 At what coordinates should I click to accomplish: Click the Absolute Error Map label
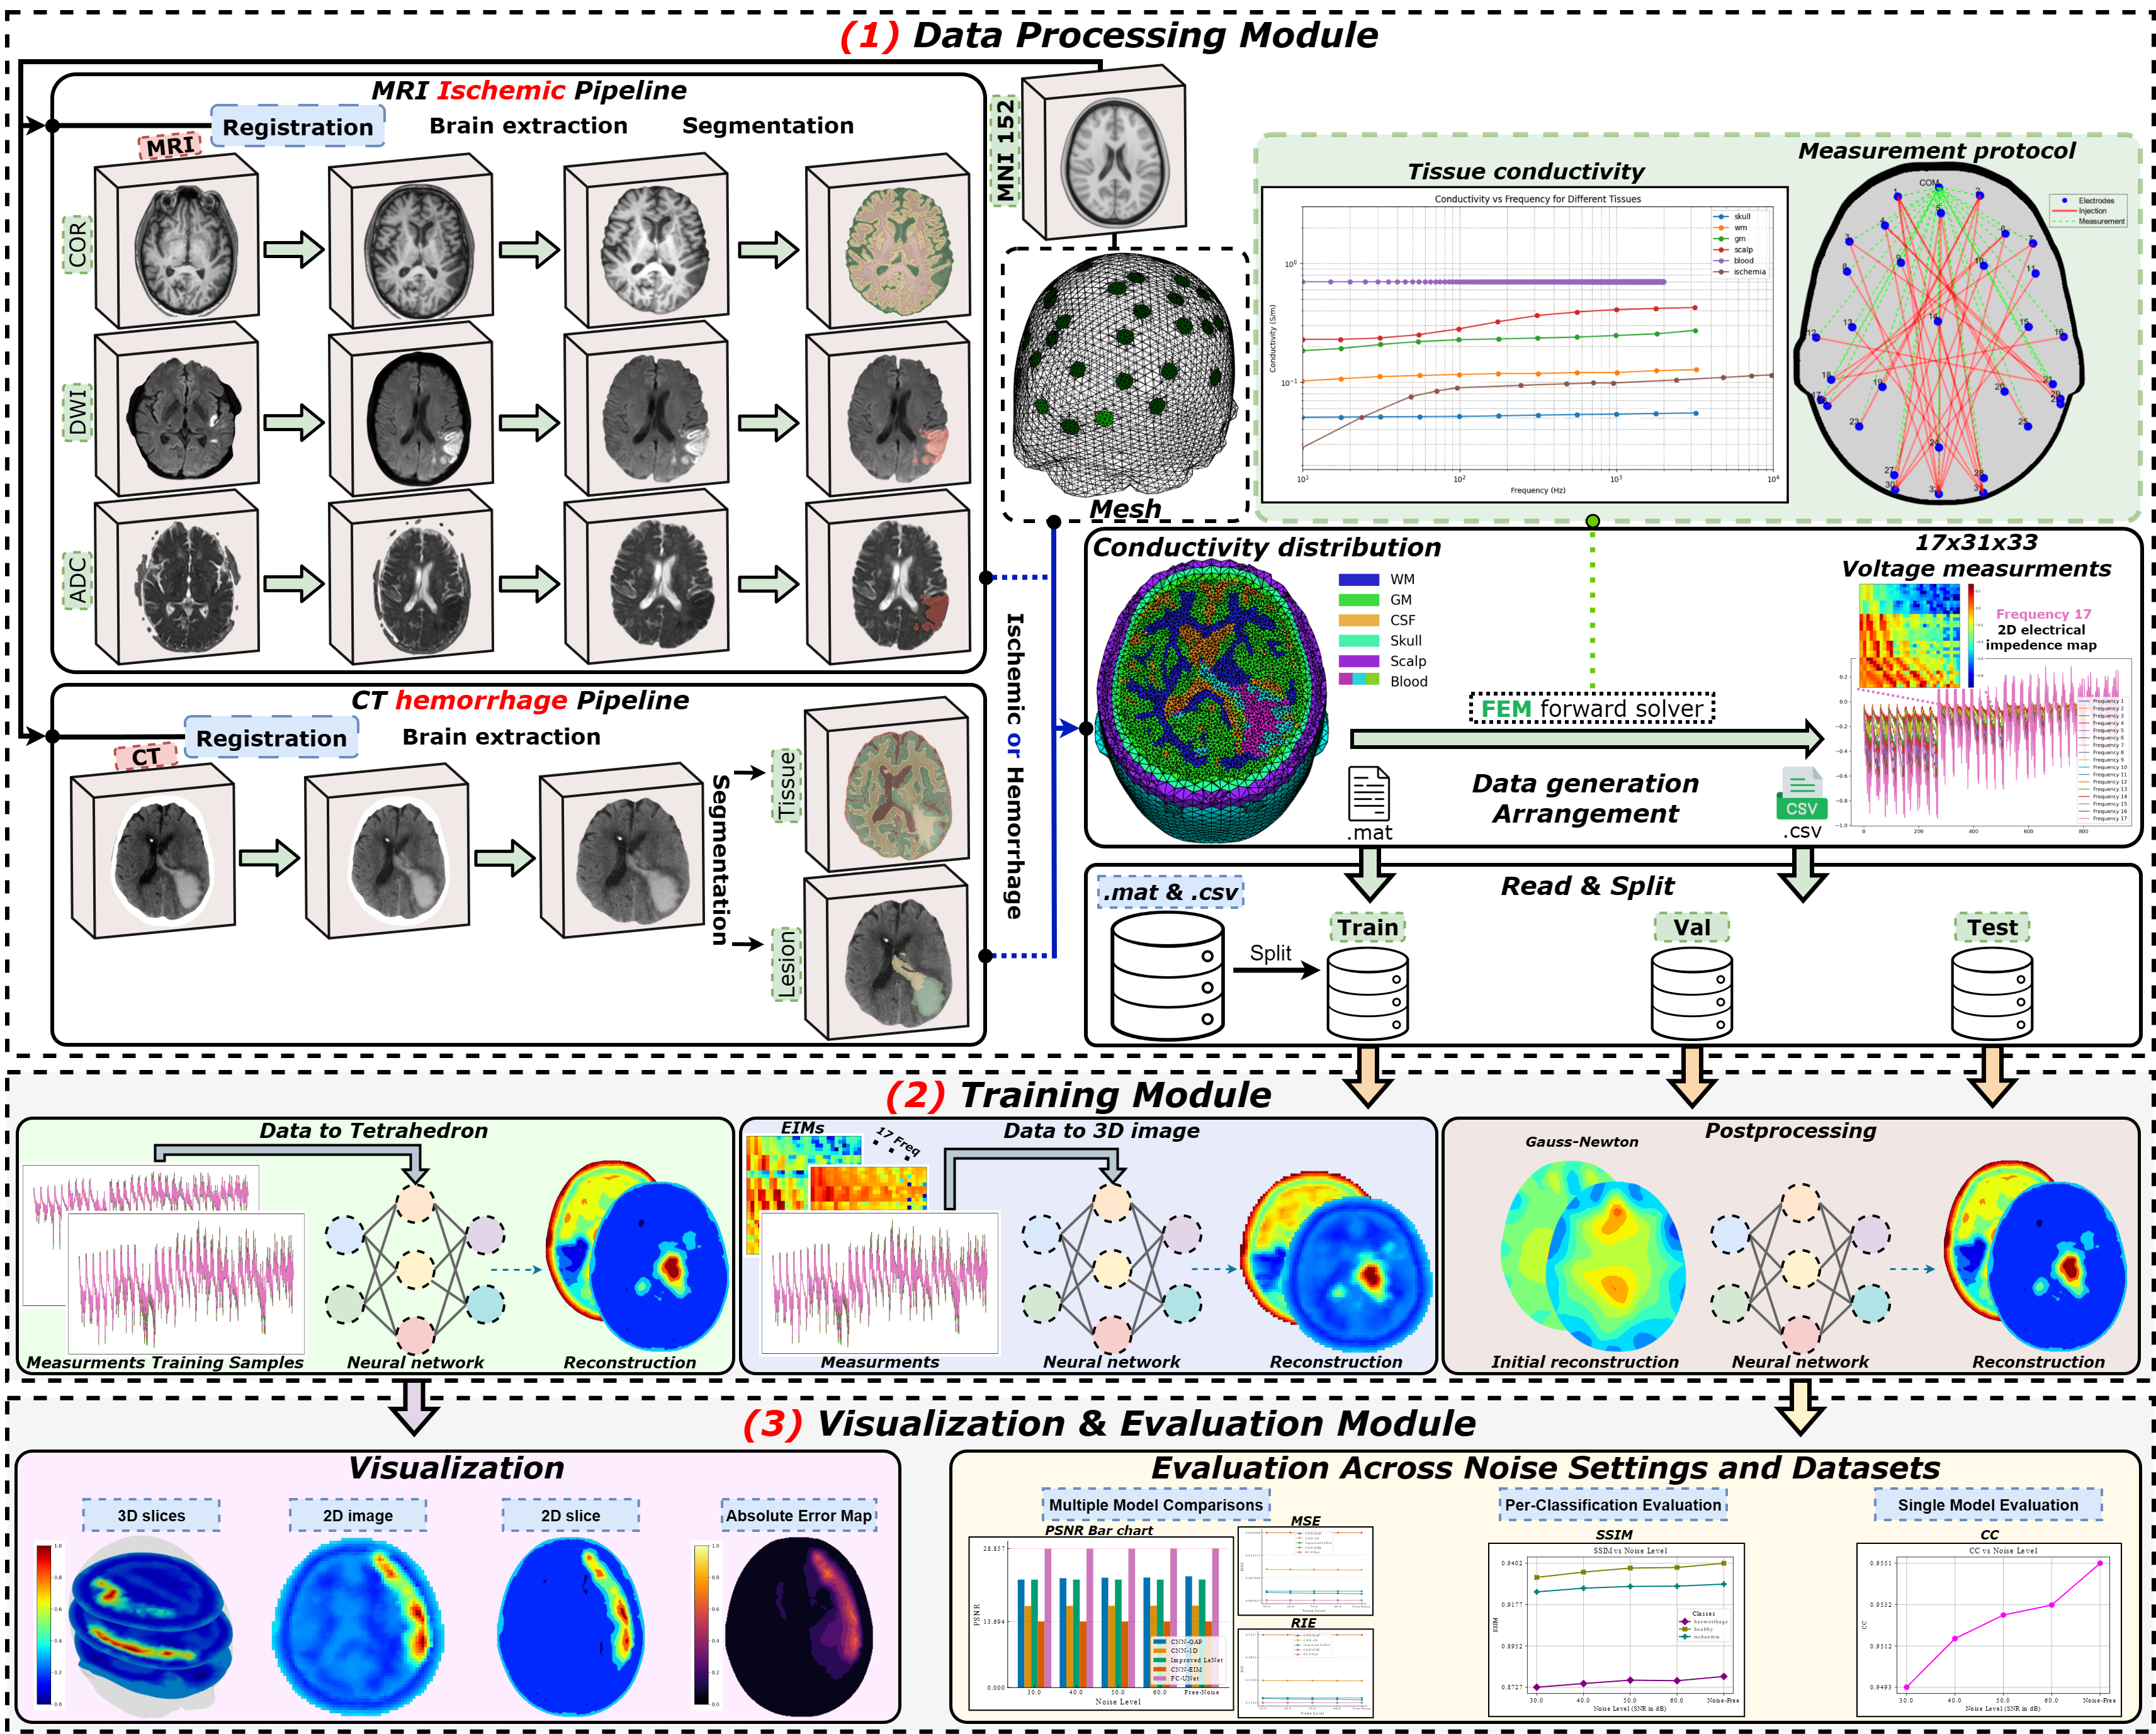[x=798, y=1515]
